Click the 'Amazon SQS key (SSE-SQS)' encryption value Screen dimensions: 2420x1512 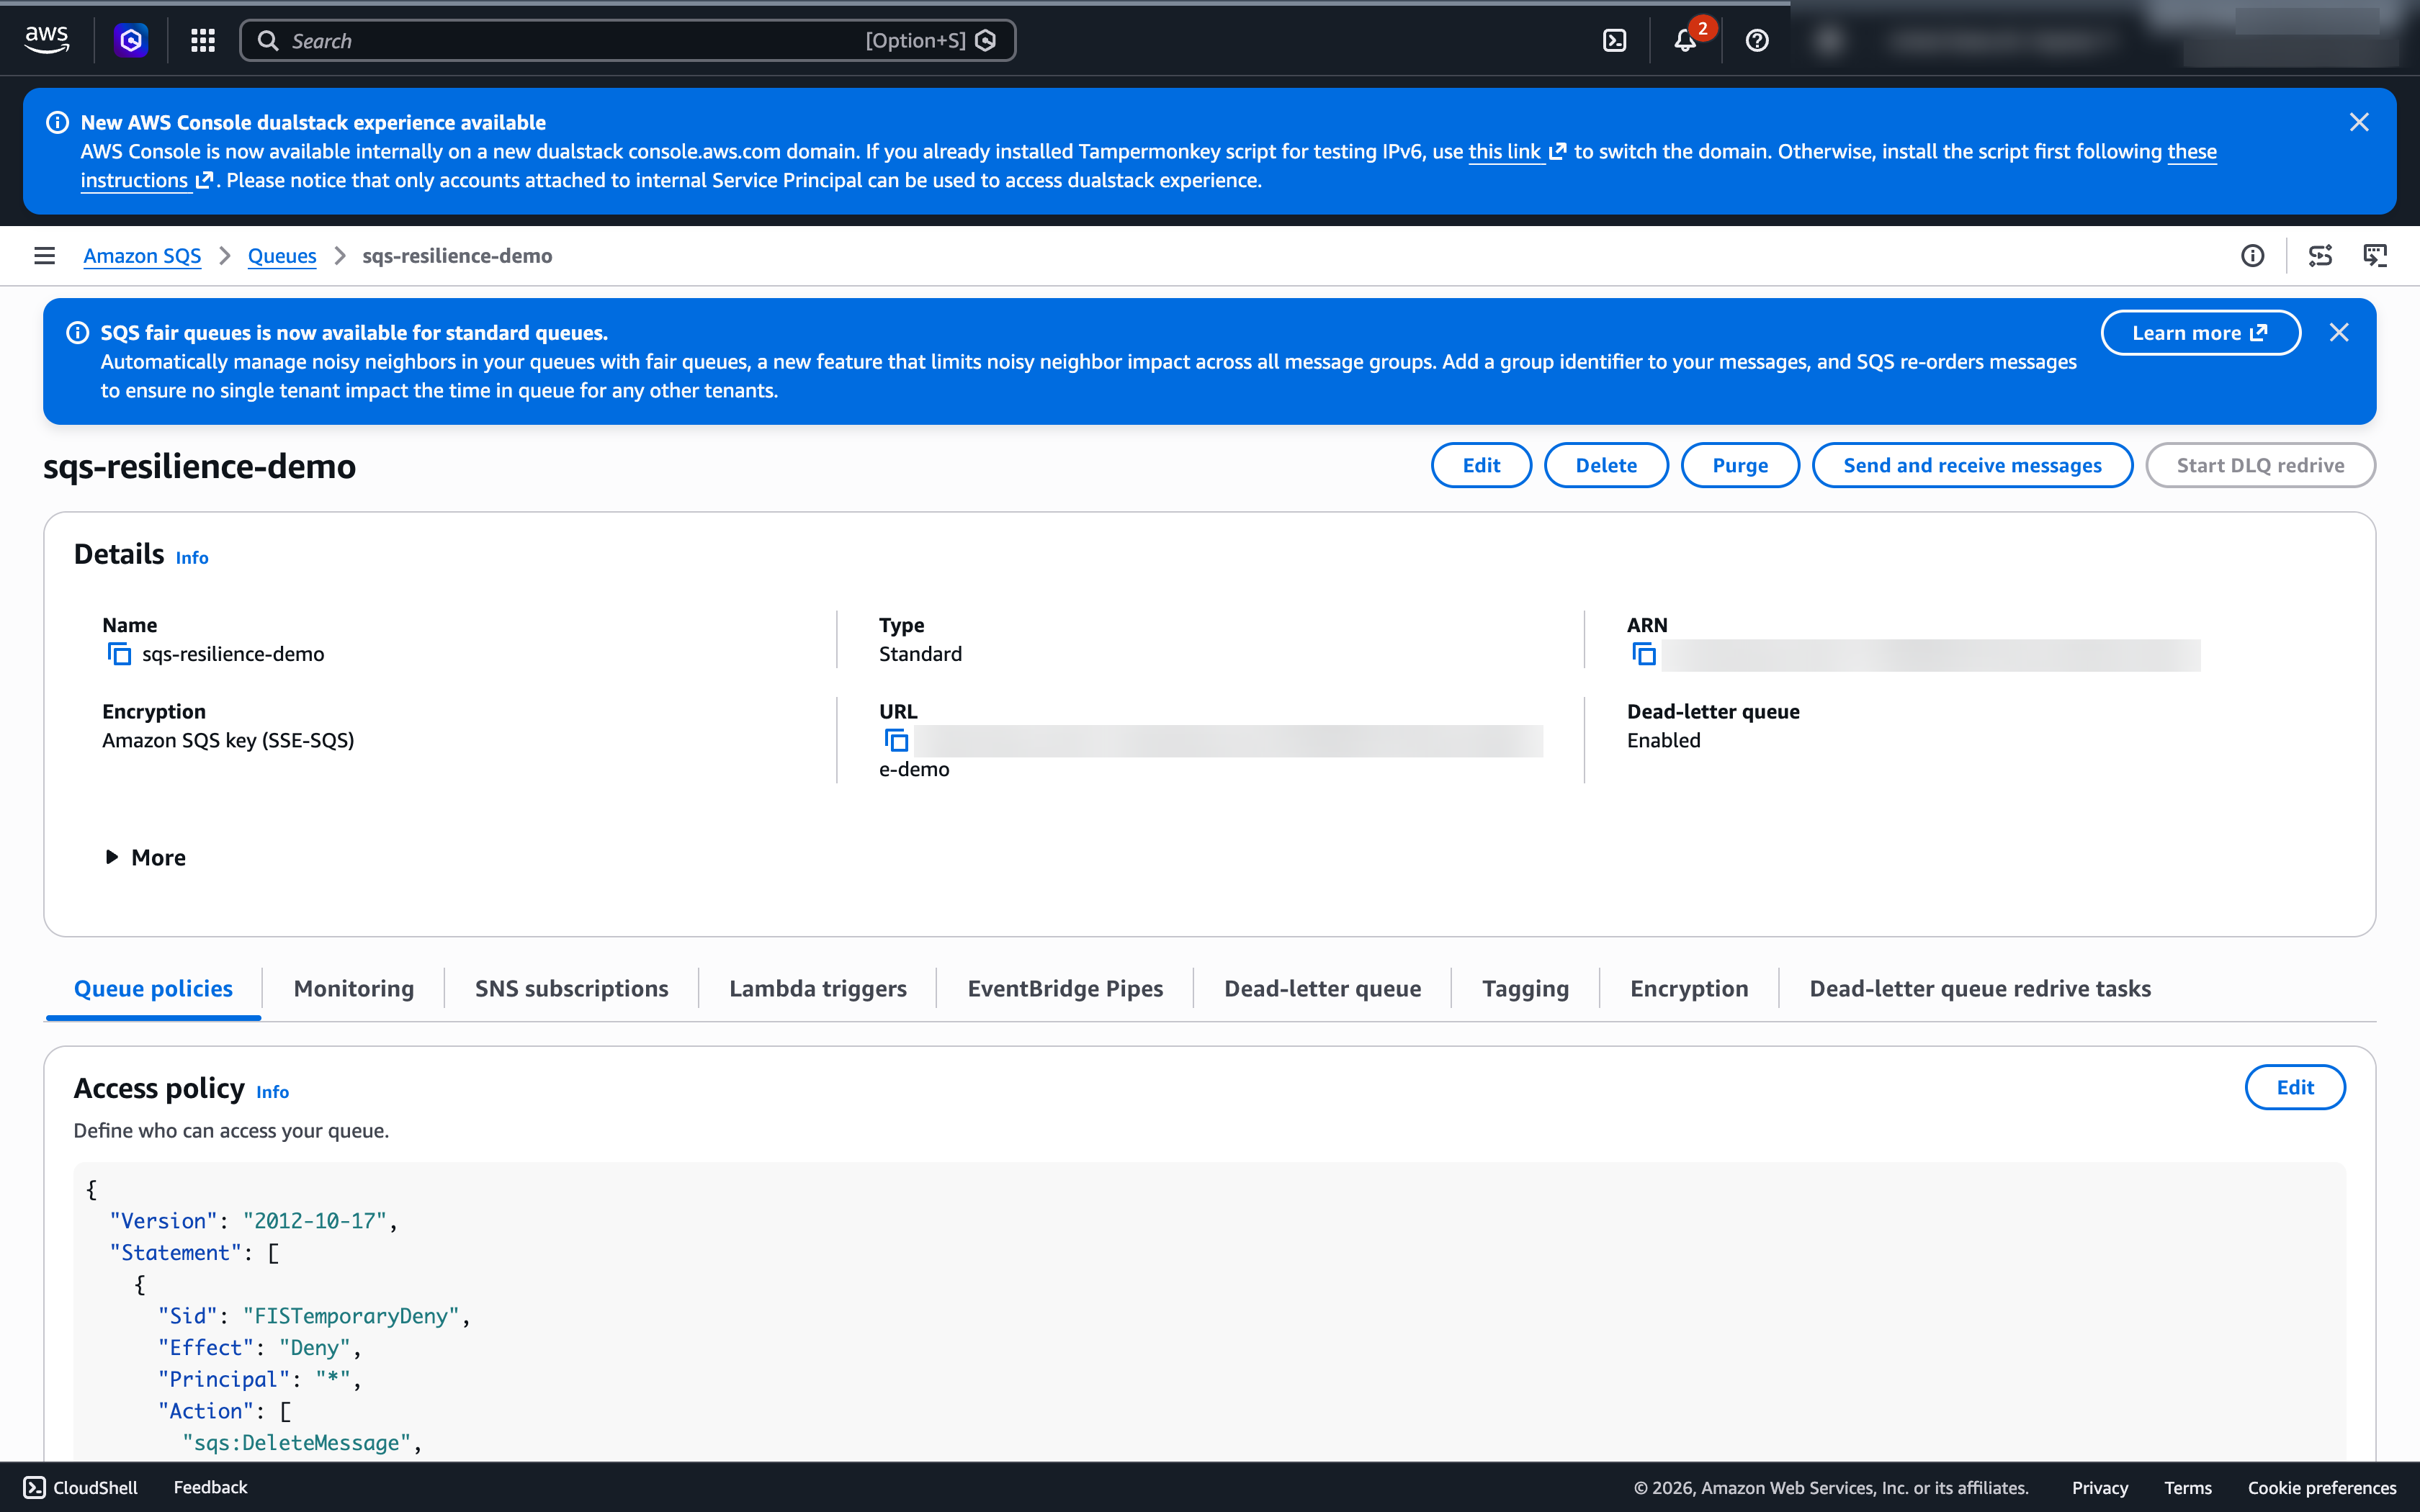tap(228, 740)
